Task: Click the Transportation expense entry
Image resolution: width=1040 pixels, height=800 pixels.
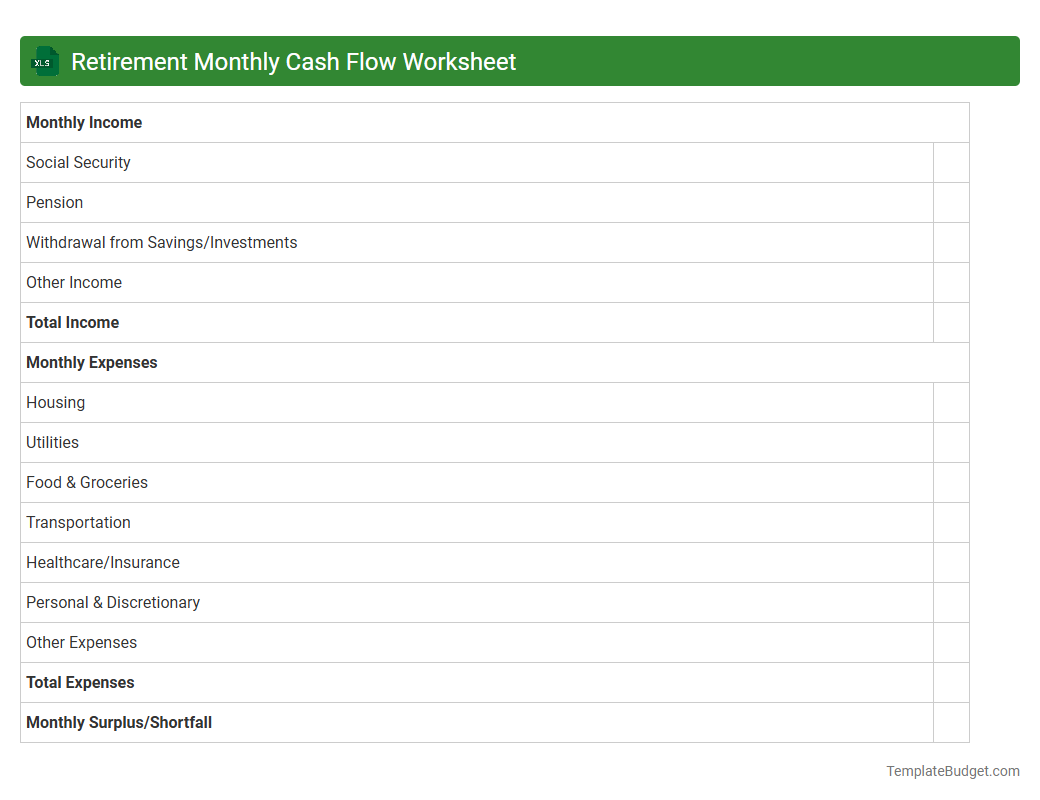Action: [78, 522]
